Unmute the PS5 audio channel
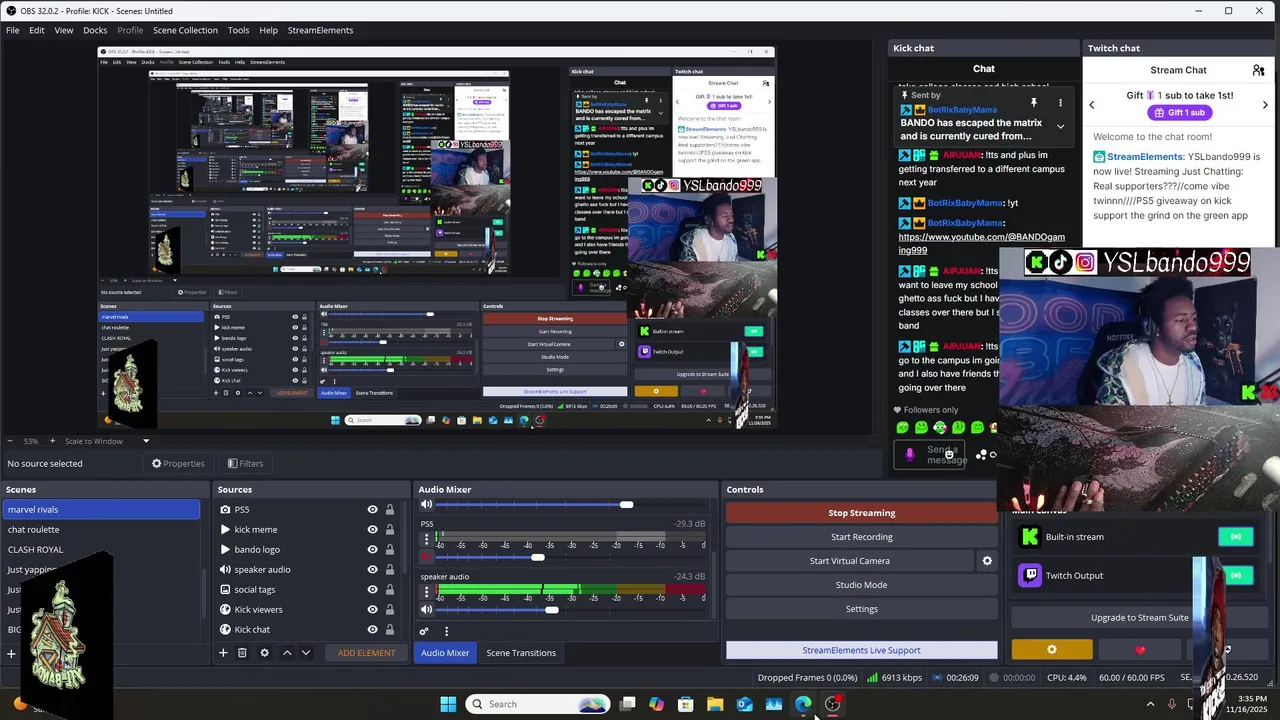1280x720 pixels. [427, 557]
